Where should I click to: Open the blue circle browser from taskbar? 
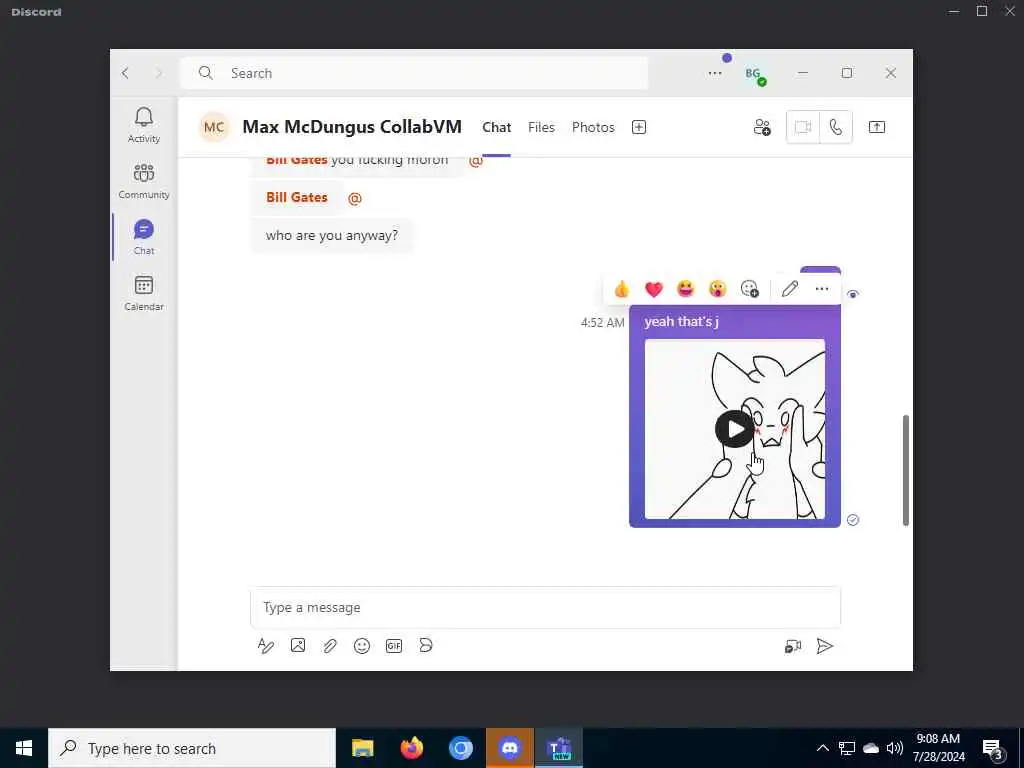pos(460,748)
